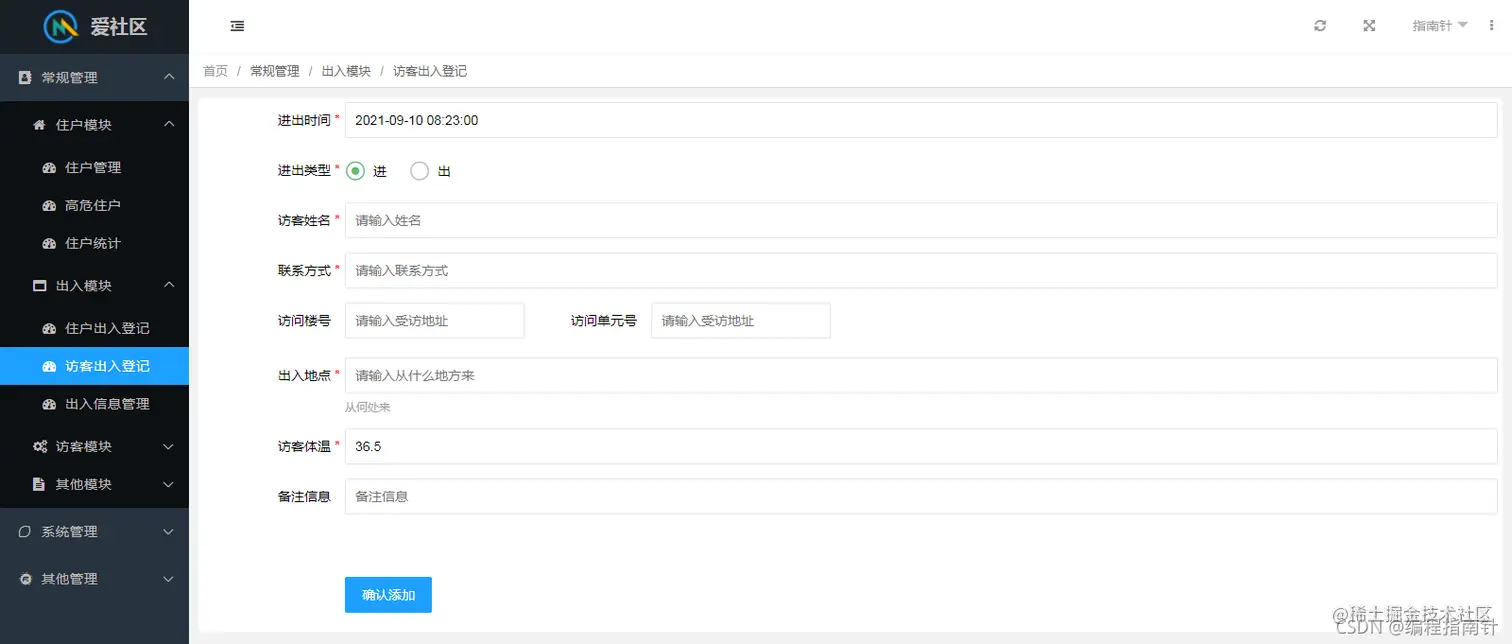
Task: Collapse 常规管理 using its chevron
Action: pos(169,77)
